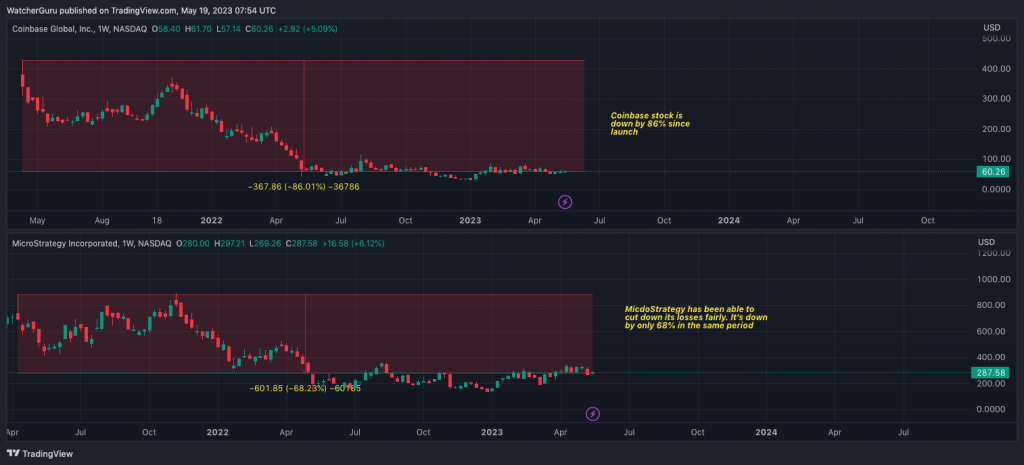Click the Coinbase high value H61.70
Screen dimensions: 1024x465
click(x=197, y=29)
